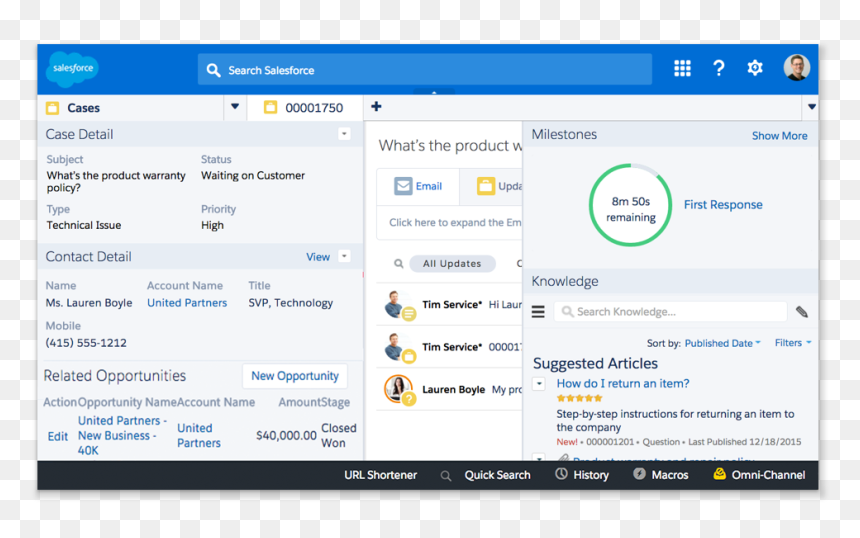Viewport: 860px width, 538px height.
Task: Expand the return an item article dropdown
Action: click(x=539, y=384)
